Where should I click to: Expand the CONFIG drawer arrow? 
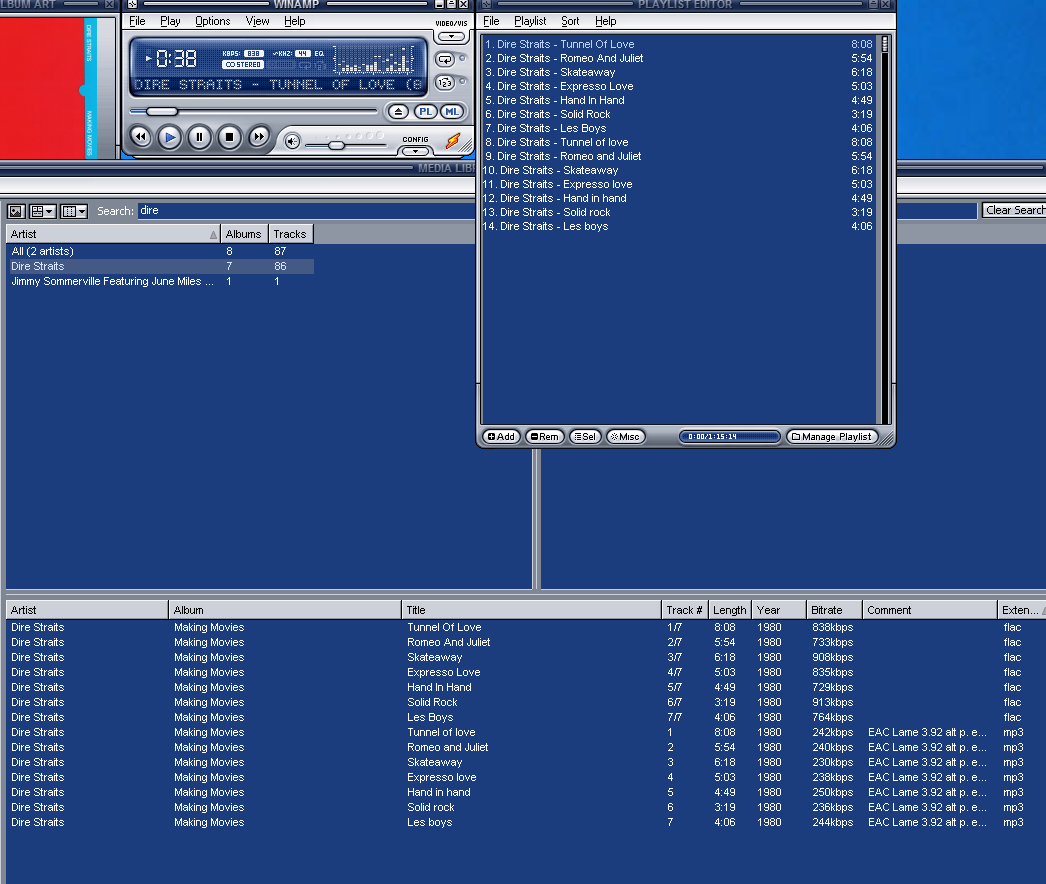[415, 151]
